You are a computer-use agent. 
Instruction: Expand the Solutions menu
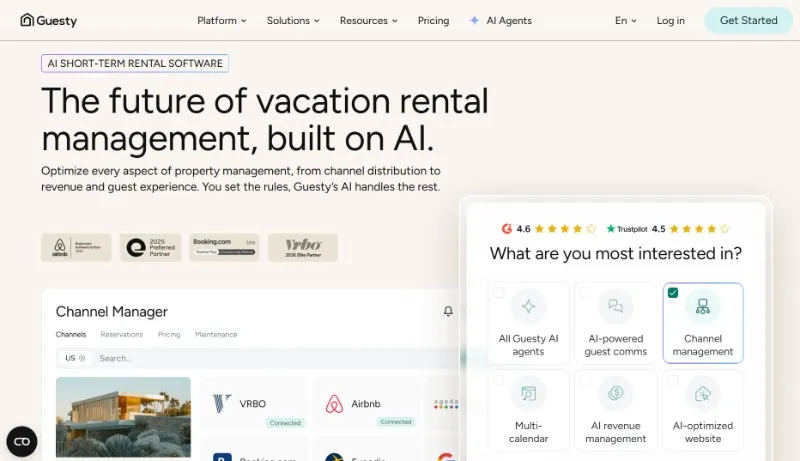click(293, 20)
